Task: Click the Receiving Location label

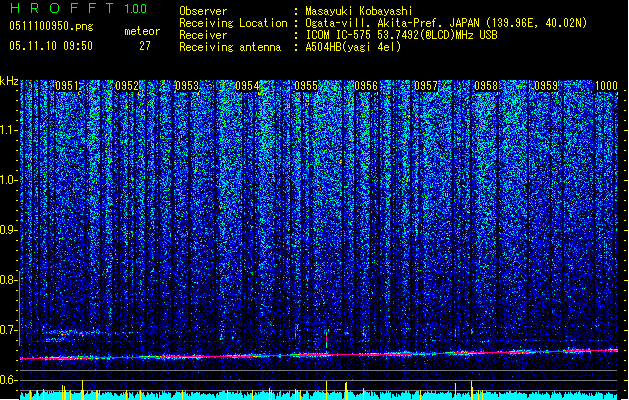Action: (x=233, y=23)
